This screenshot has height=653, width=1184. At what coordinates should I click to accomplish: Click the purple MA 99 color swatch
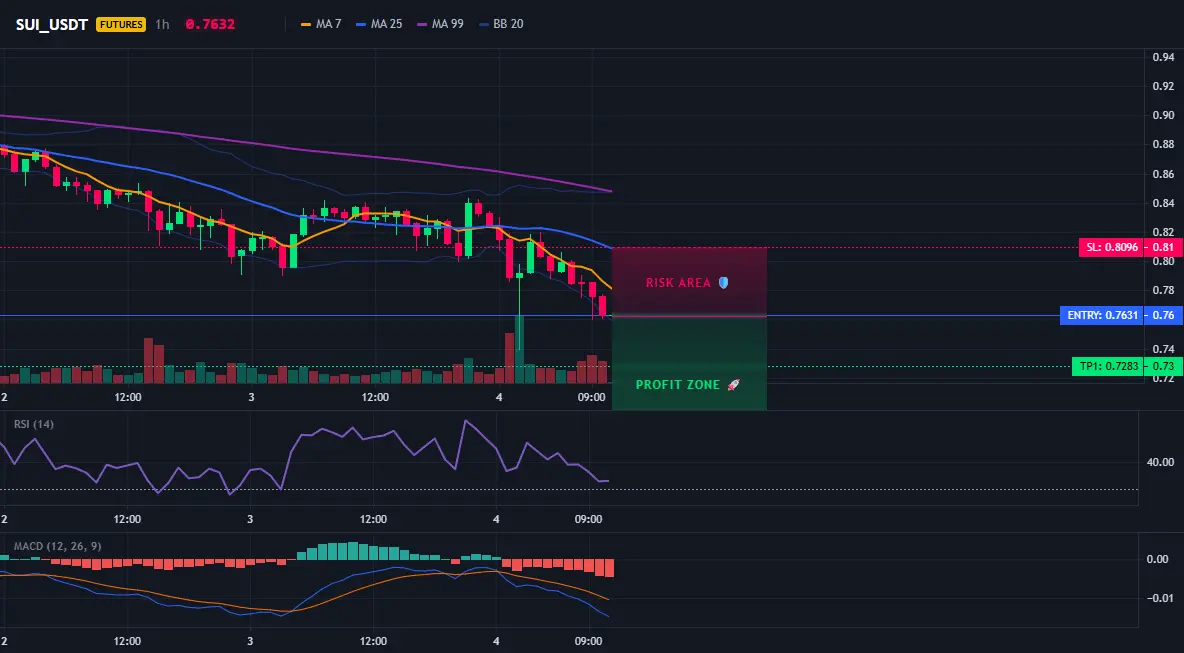tap(421, 24)
